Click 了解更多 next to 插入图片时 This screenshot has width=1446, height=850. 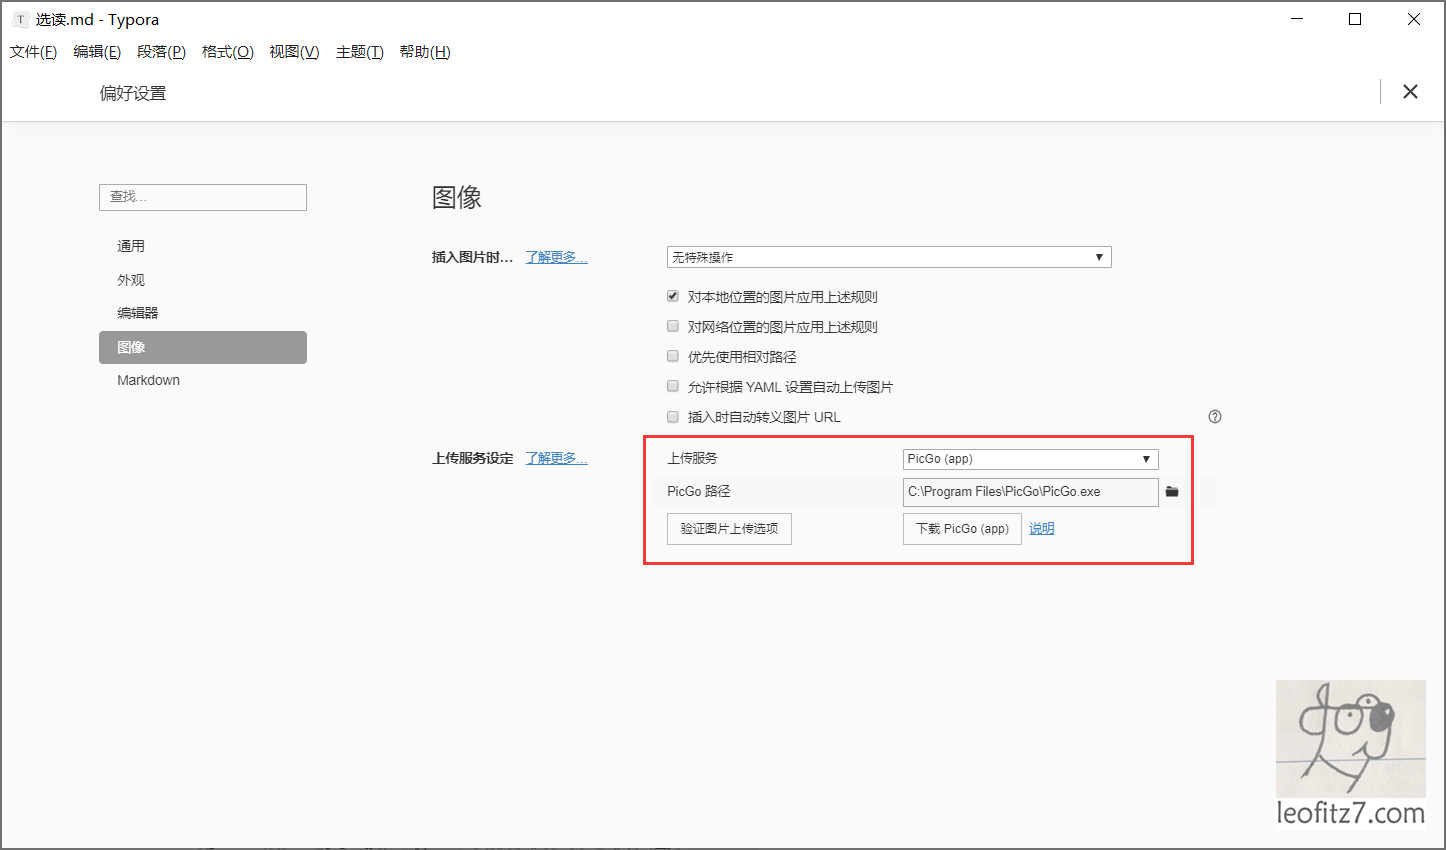pos(556,256)
